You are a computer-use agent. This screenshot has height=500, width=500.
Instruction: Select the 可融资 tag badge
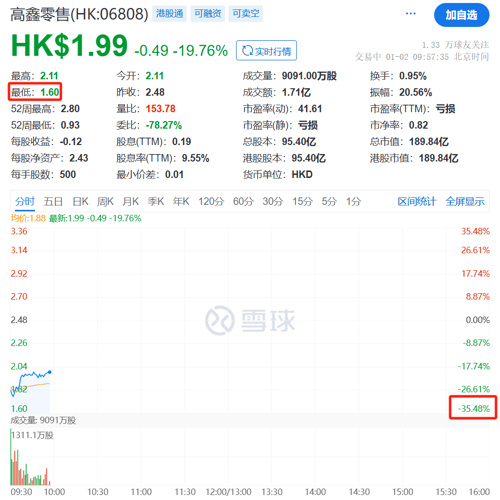coord(207,14)
